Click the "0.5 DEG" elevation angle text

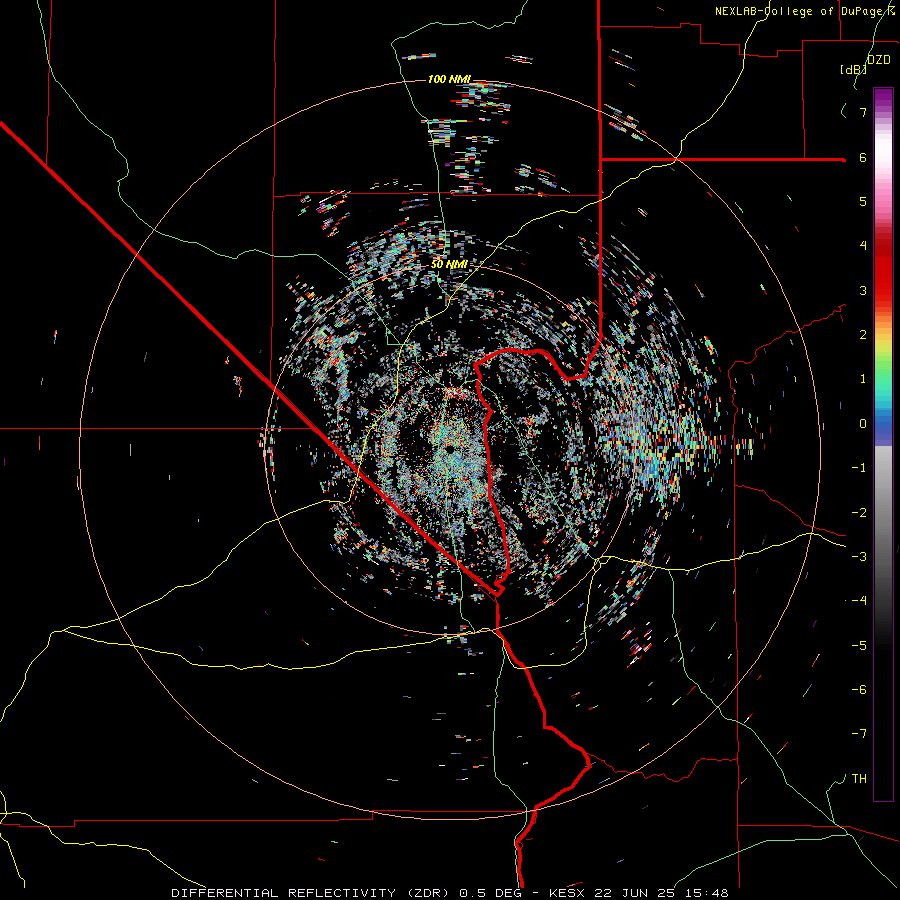tap(493, 893)
